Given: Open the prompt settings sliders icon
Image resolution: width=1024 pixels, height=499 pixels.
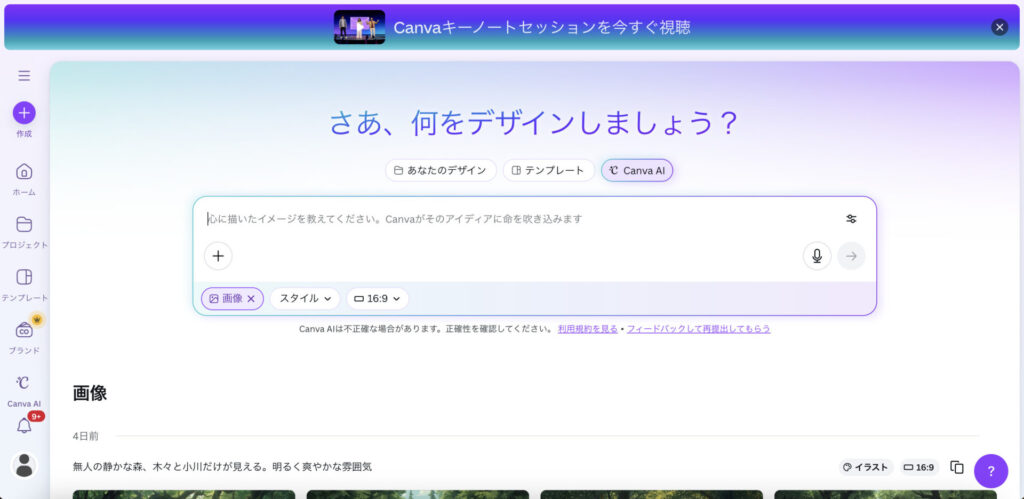Looking at the screenshot, I should coord(851,219).
